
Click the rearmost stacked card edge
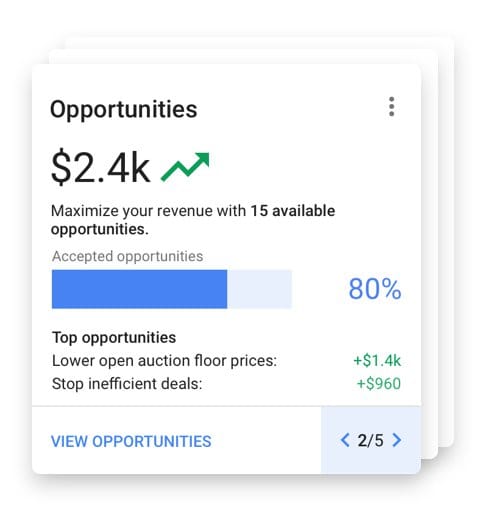pyautogui.click(x=446, y=240)
